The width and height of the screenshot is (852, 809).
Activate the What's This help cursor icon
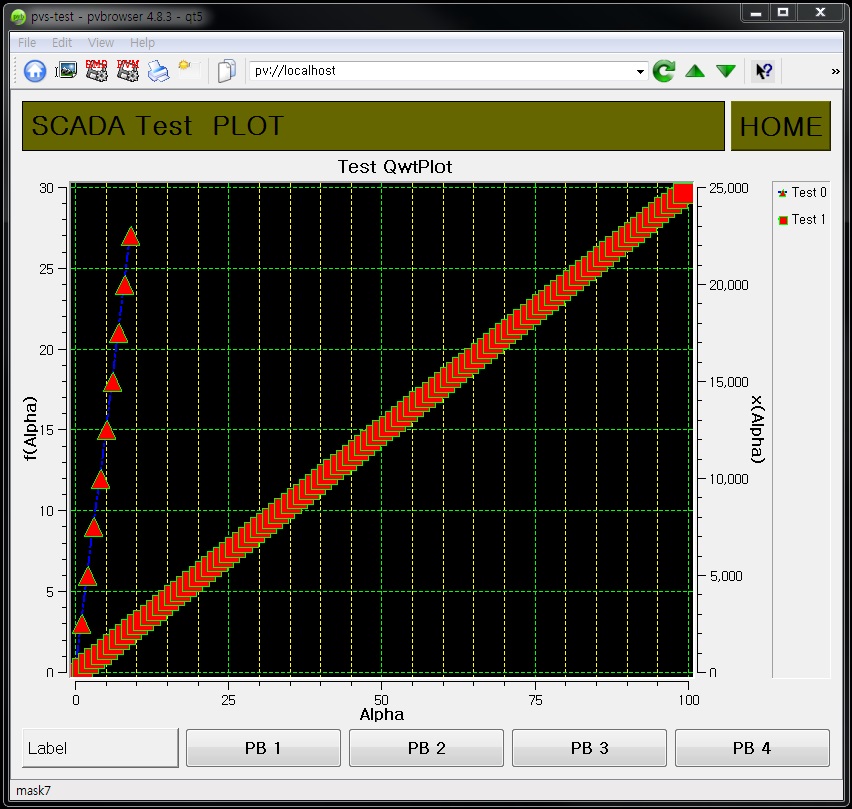763,70
